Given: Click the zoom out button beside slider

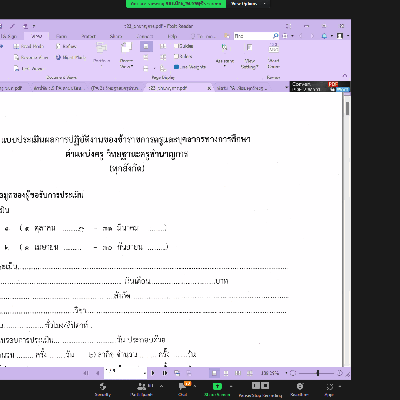Looking at the screenshot, I should (293, 373).
